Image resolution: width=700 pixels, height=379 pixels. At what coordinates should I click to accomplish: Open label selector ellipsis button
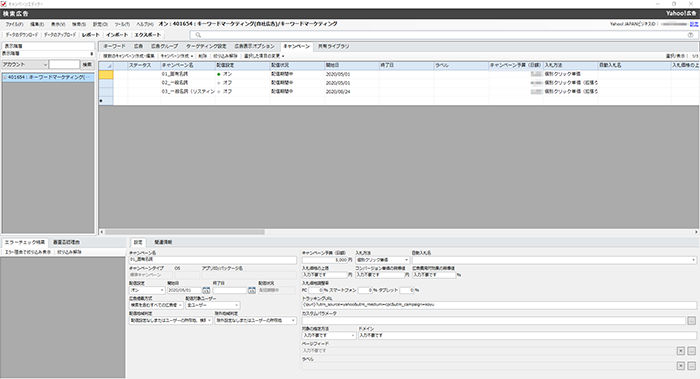point(692,366)
